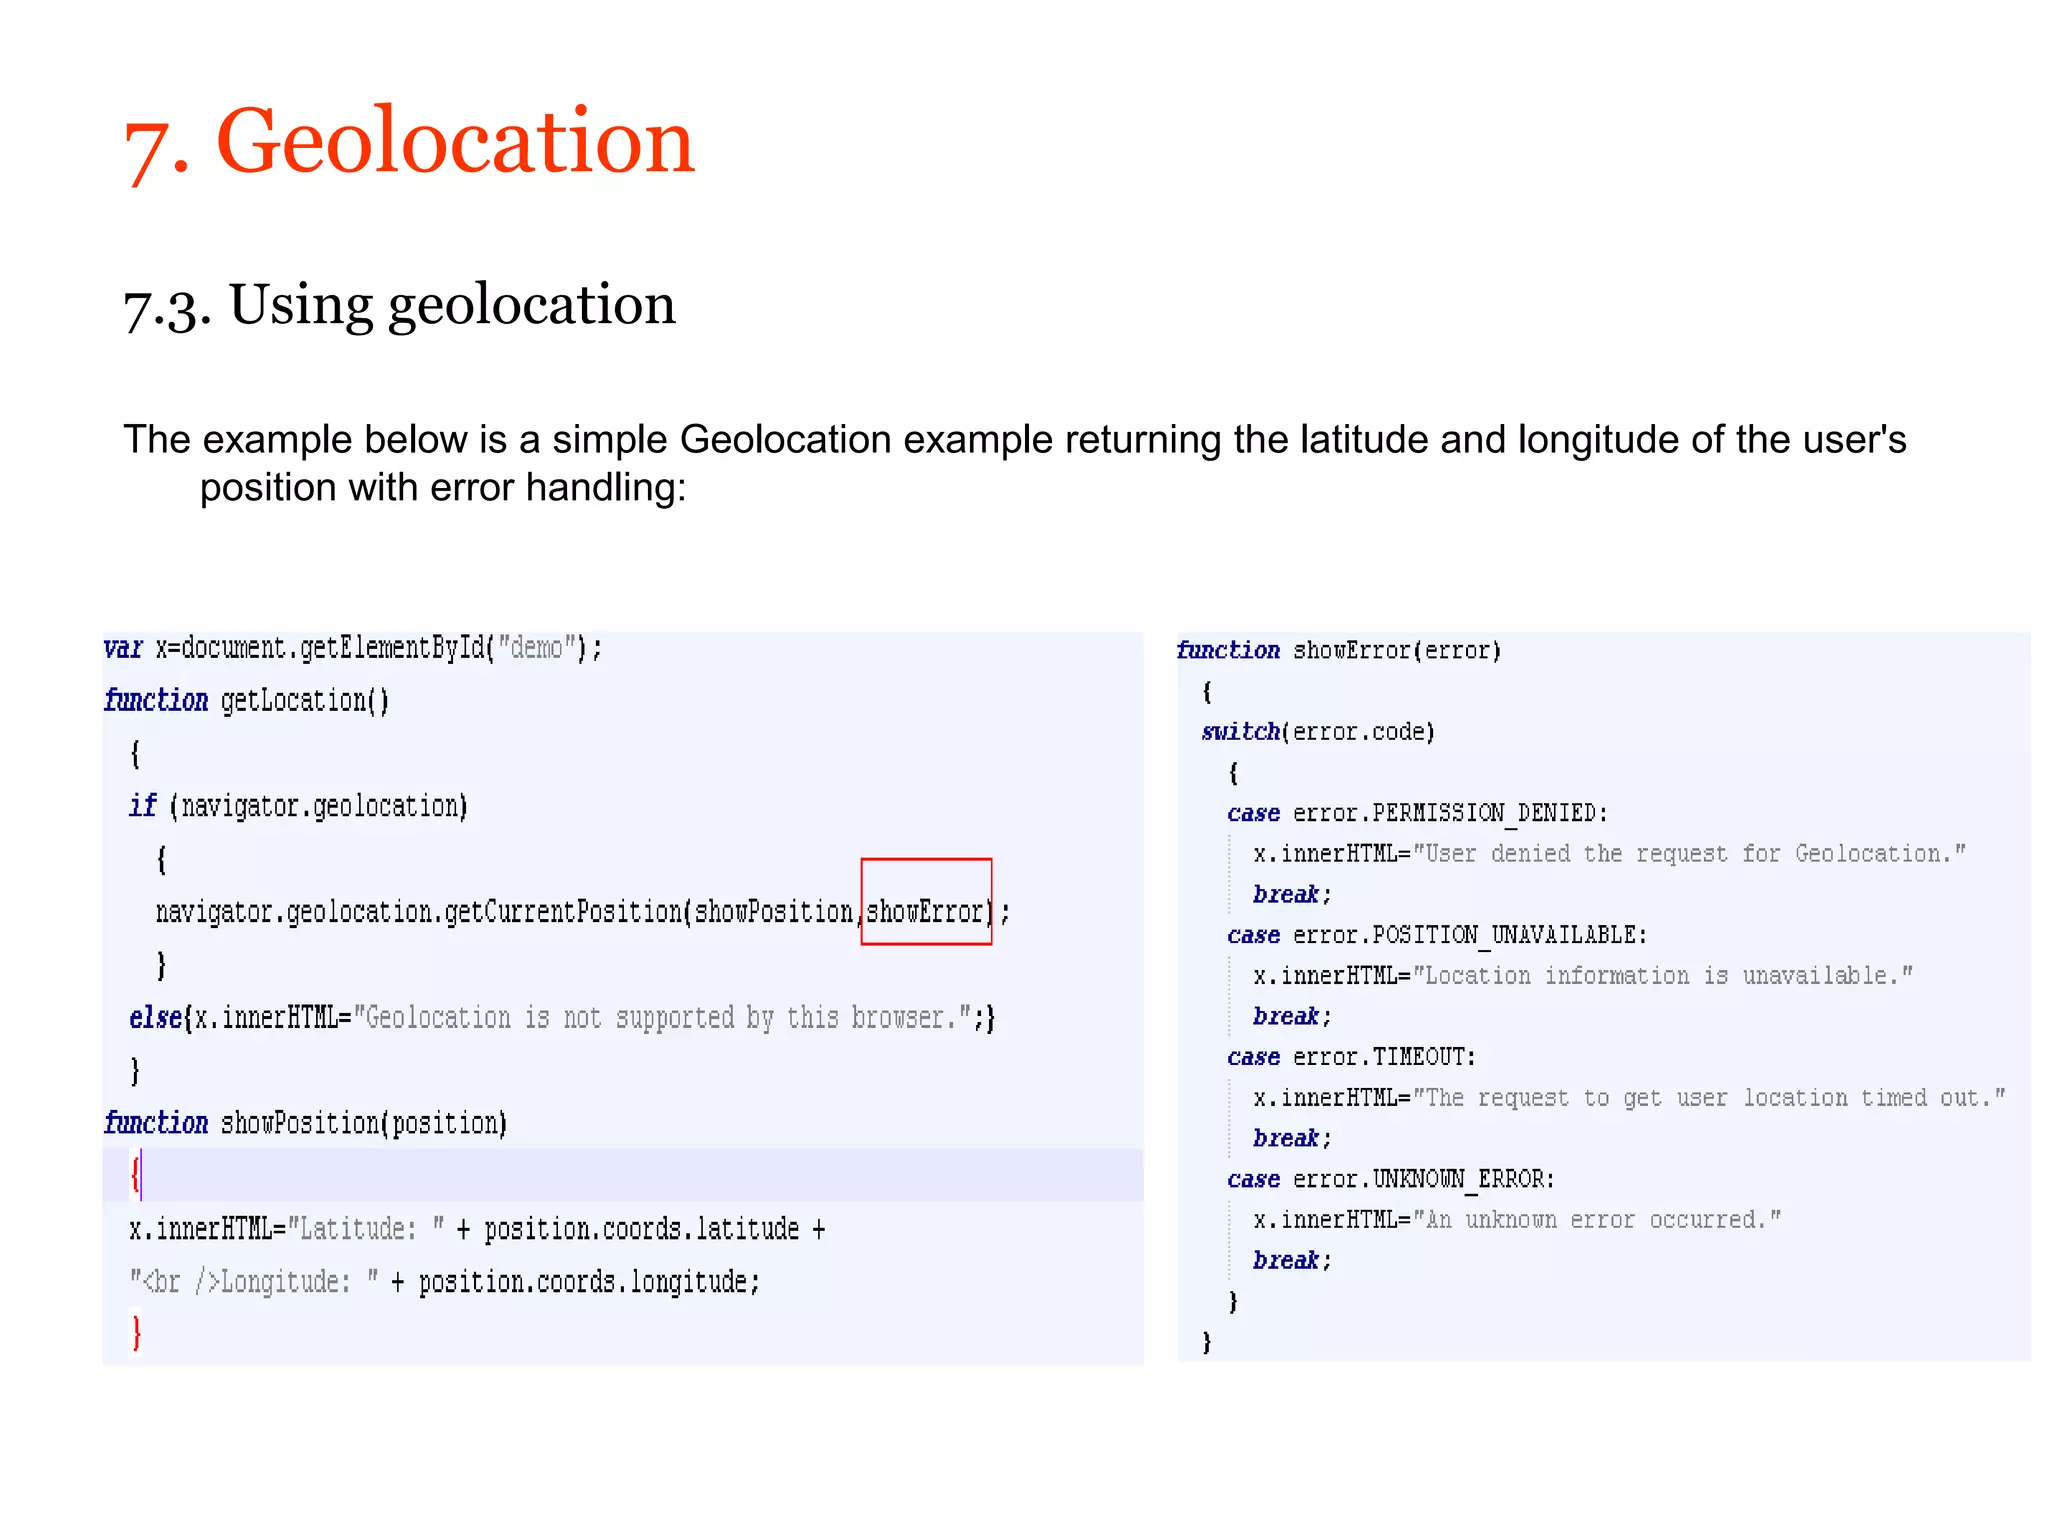Click the 'switch(error.code)' statement
The image size is (2048, 1536).
coord(1318,732)
